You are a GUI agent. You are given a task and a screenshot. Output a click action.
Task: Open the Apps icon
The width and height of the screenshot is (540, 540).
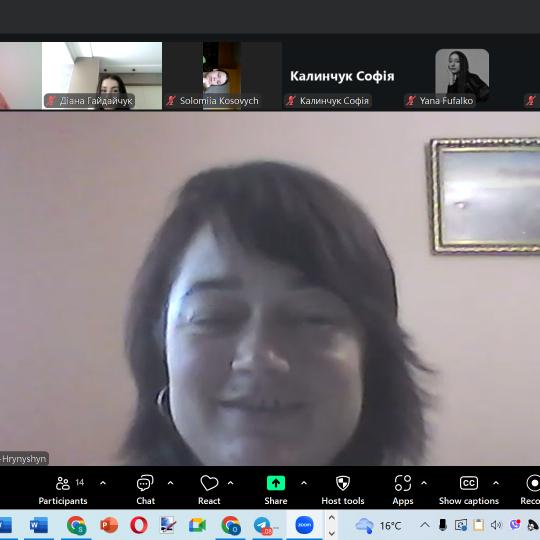[403, 483]
